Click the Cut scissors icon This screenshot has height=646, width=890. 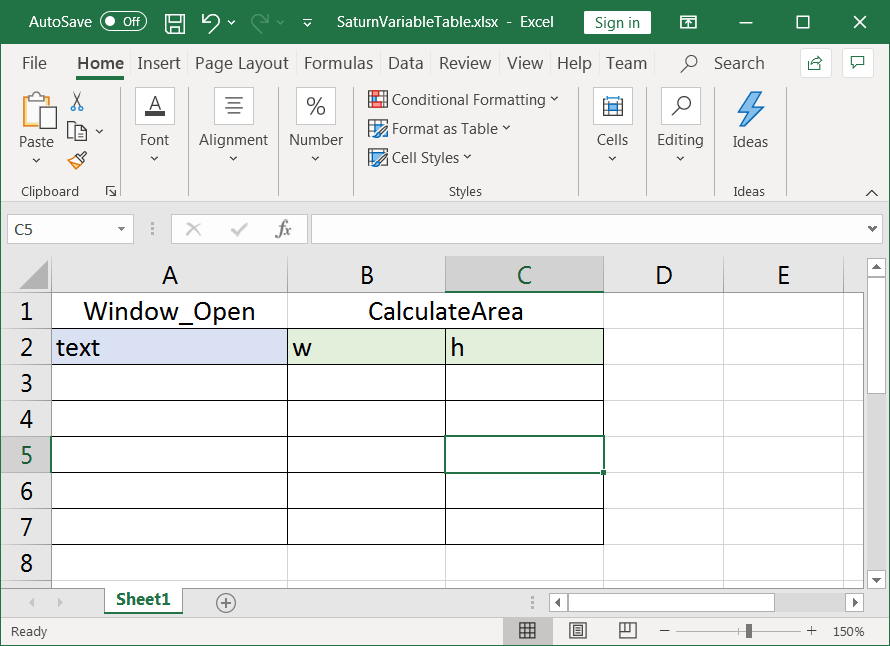click(77, 102)
